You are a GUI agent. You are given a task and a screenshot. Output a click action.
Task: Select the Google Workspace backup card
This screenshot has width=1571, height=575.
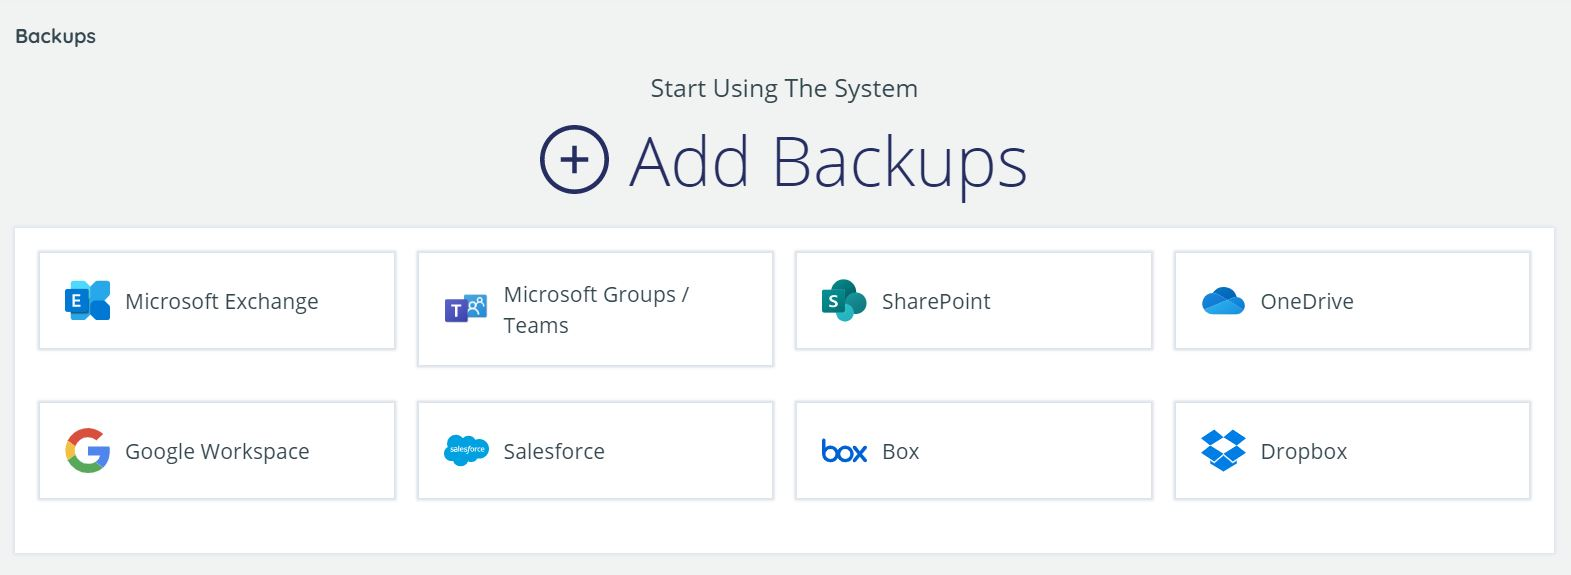(217, 451)
